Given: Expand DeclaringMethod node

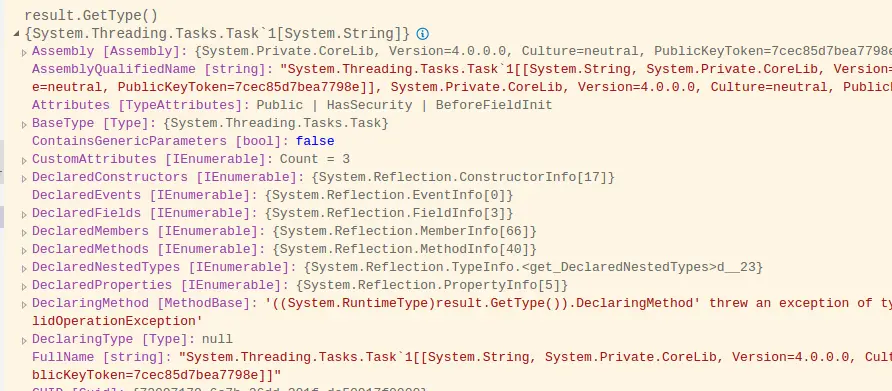Looking at the screenshot, I should click(24, 304).
